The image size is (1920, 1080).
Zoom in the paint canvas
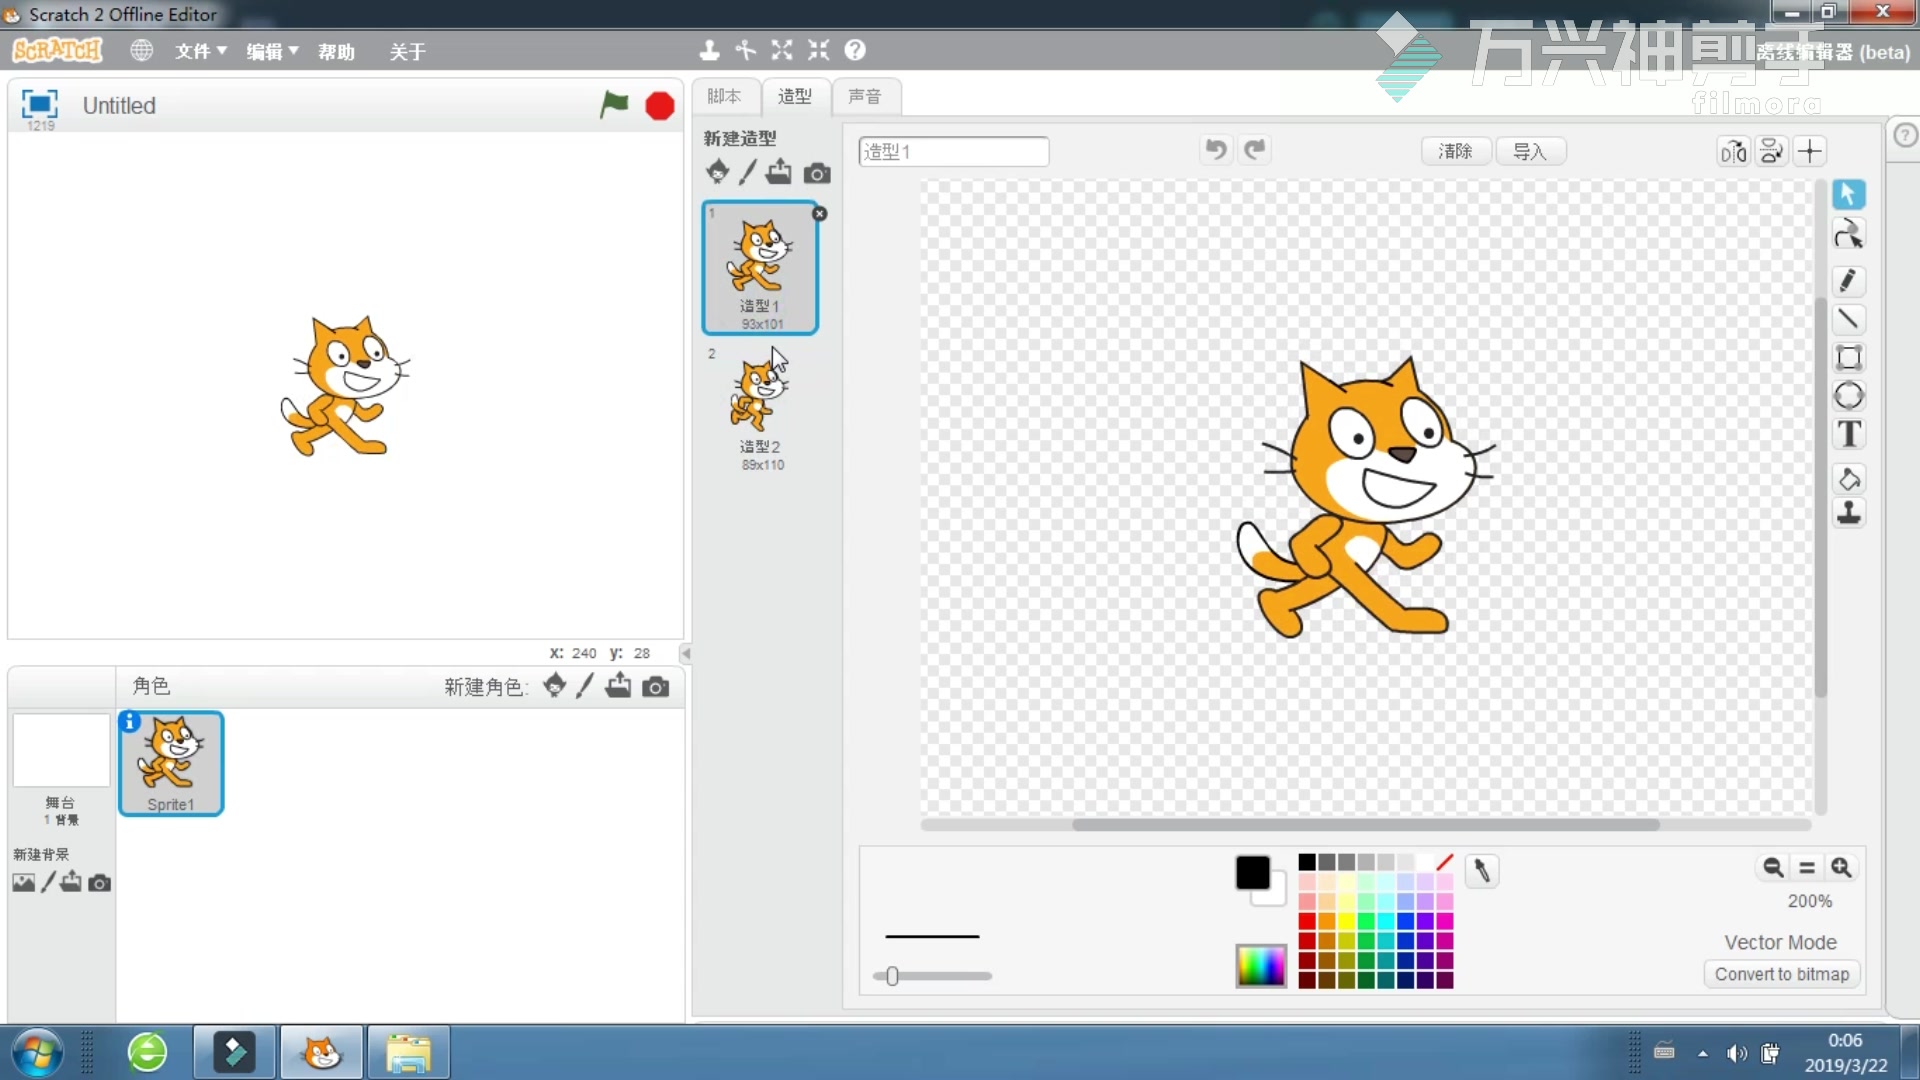[x=1841, y=867]
